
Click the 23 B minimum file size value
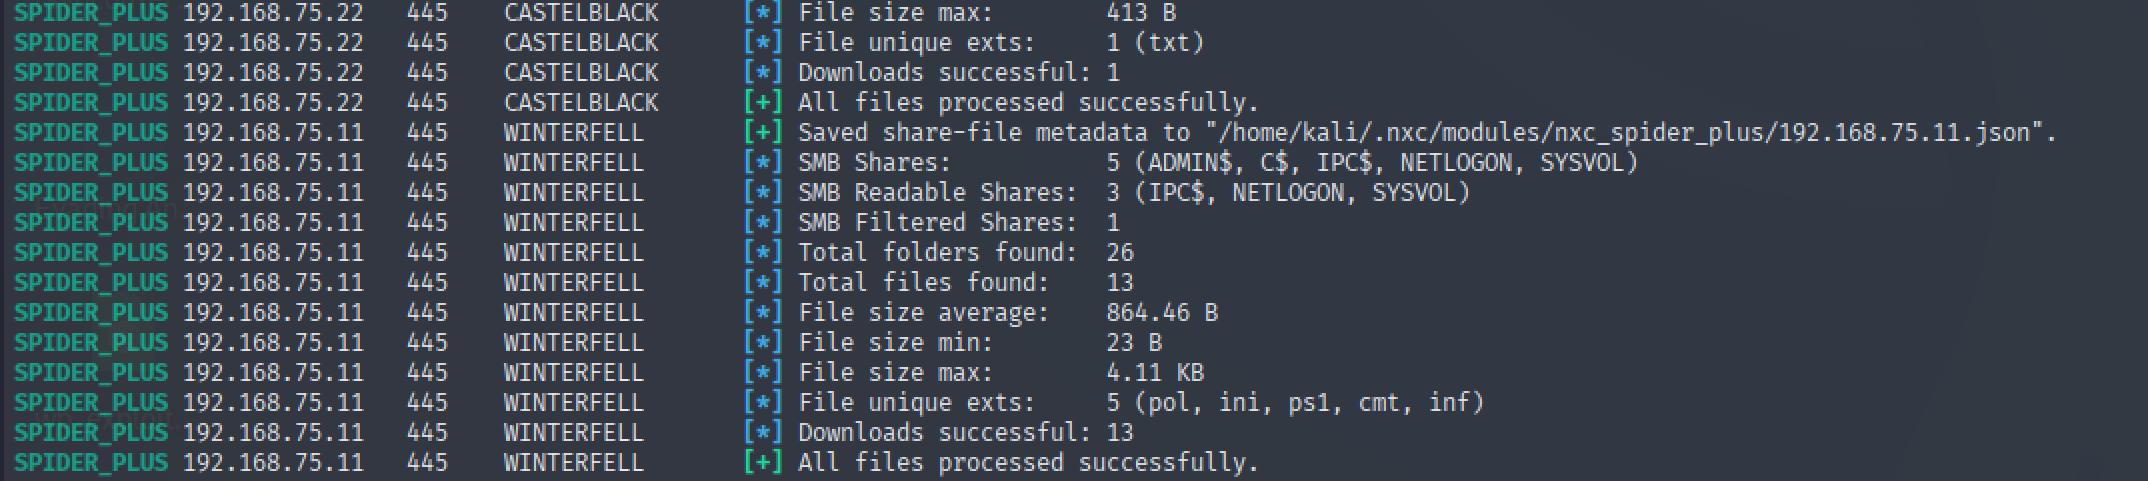point(1133,343)
